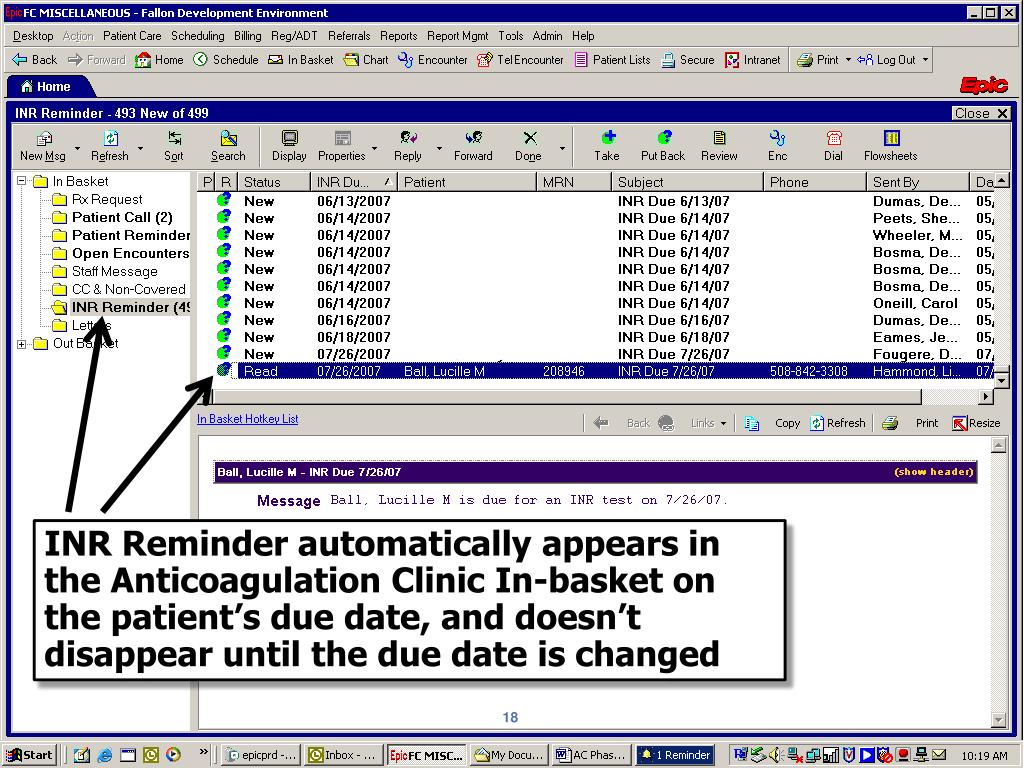Image resolution: width=1024 pixels, height=768 pixels.
Task: Expand the Out Basket tree node
Action: (x=22, y=344)
